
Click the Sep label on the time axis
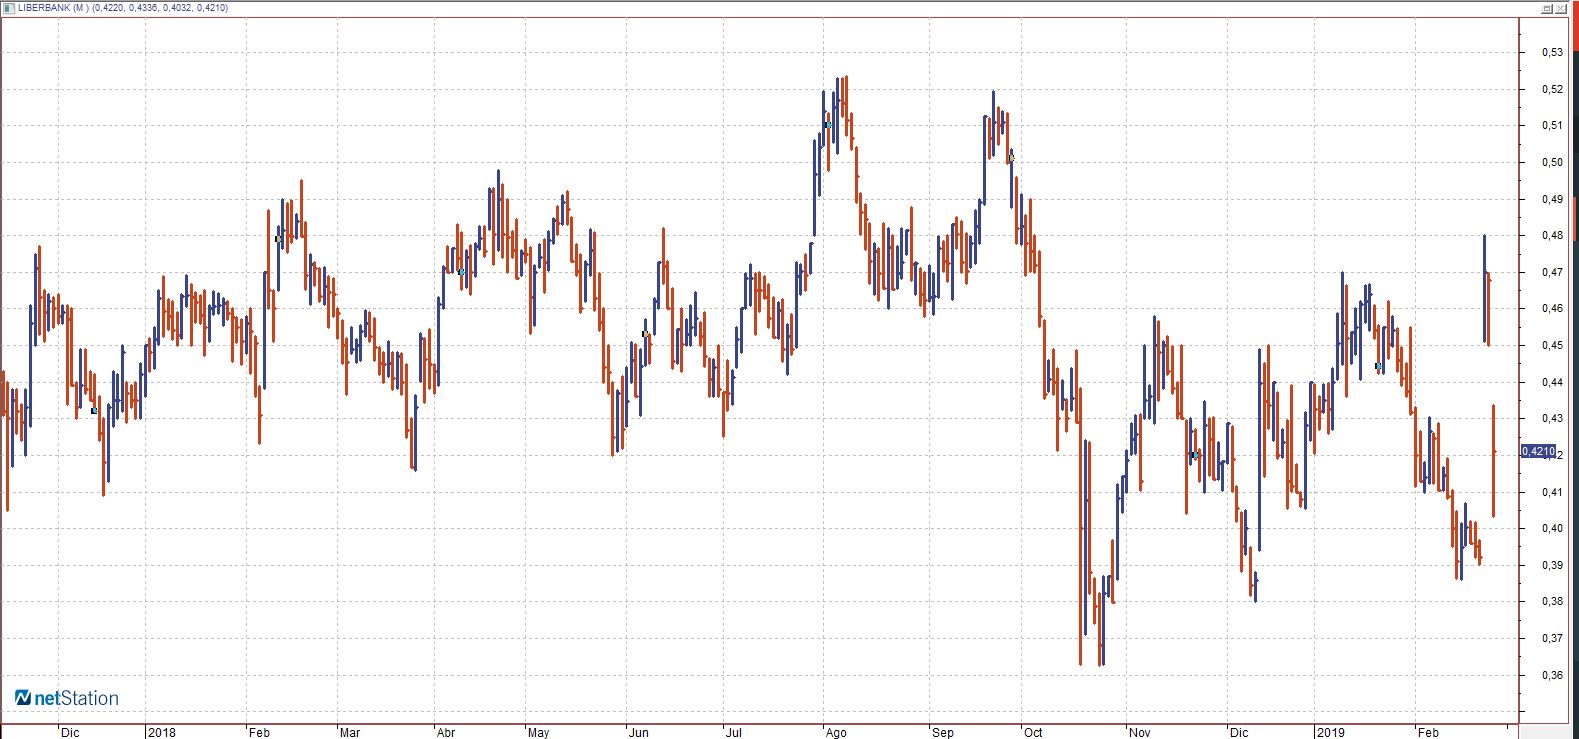coord(943,733)
